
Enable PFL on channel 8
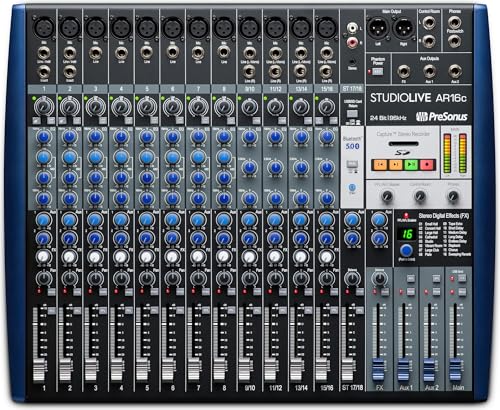coord(231,311)
